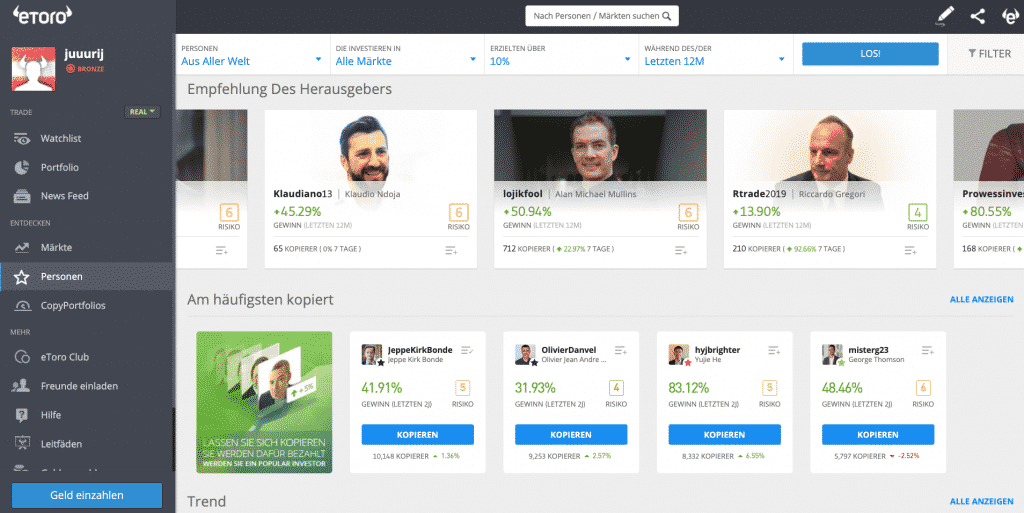
Task: Click the Märkte chart icon
Action: click(x=22, y=247)
